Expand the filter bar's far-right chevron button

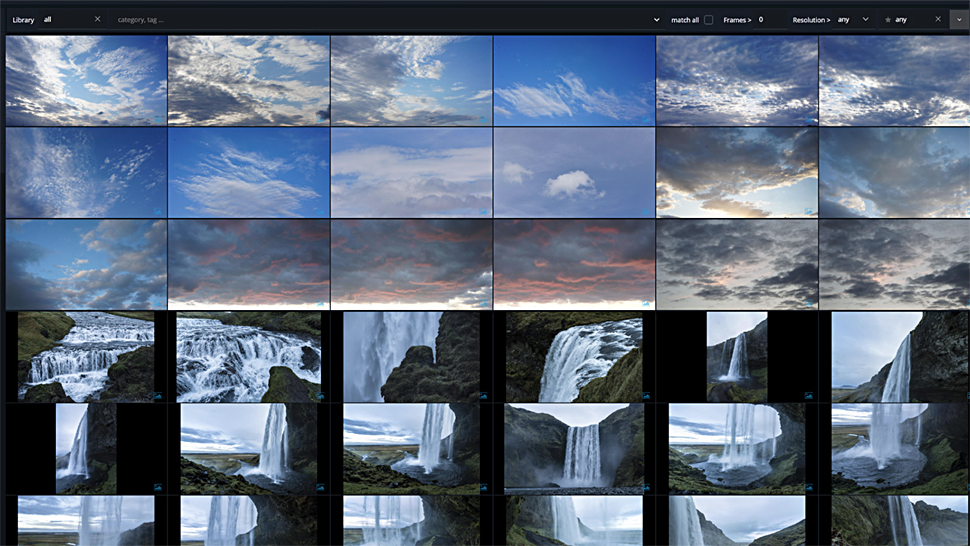(959, 20)
